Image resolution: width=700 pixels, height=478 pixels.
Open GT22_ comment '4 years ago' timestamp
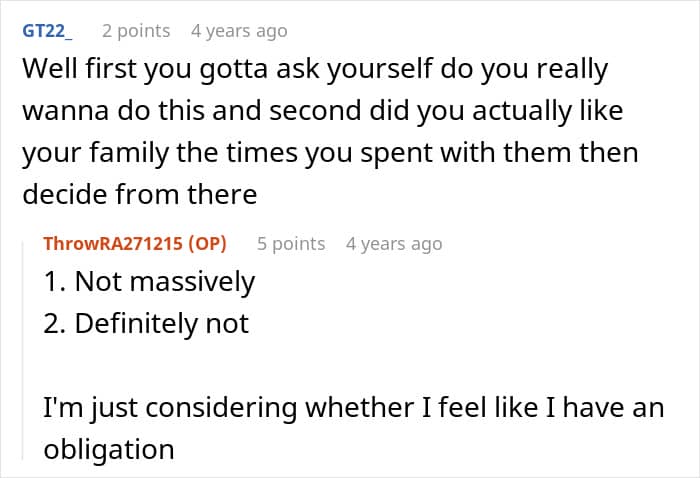[239, 31]
